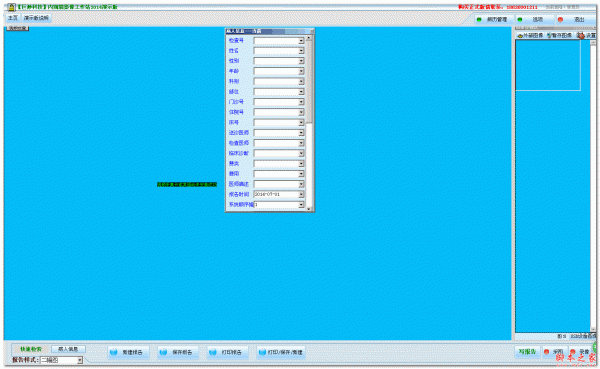Expand the 年龄 combo box
This screenshot has width=600, height=369.
(301, 71)
